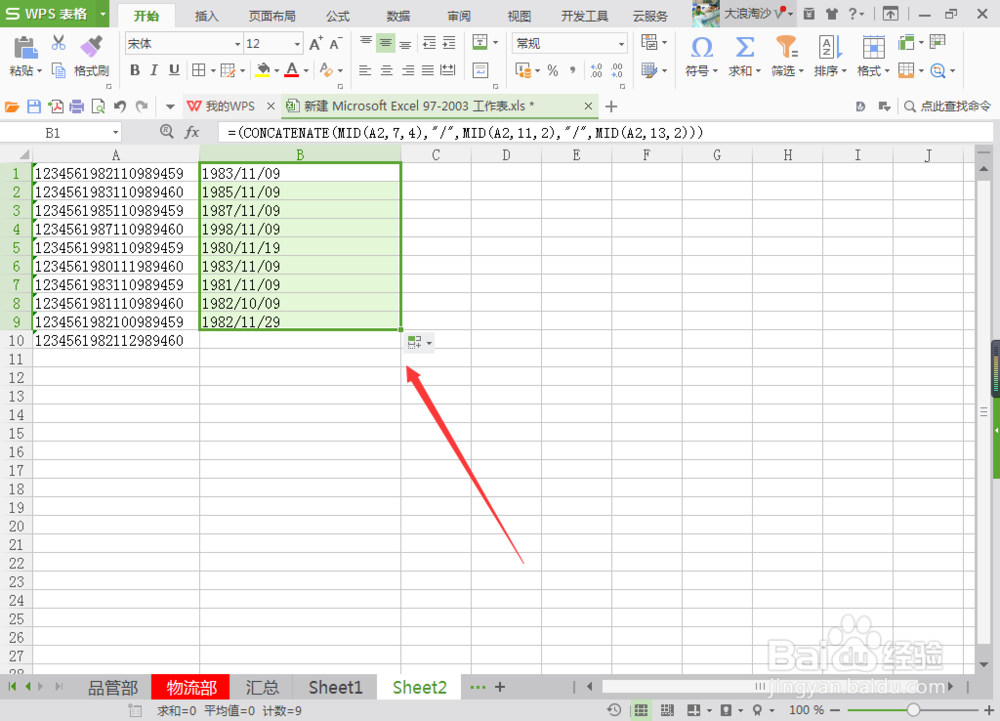The image size is (1000, 721).
Task: Open the 开发工具 ribbon tab
Action: point(584,16)
